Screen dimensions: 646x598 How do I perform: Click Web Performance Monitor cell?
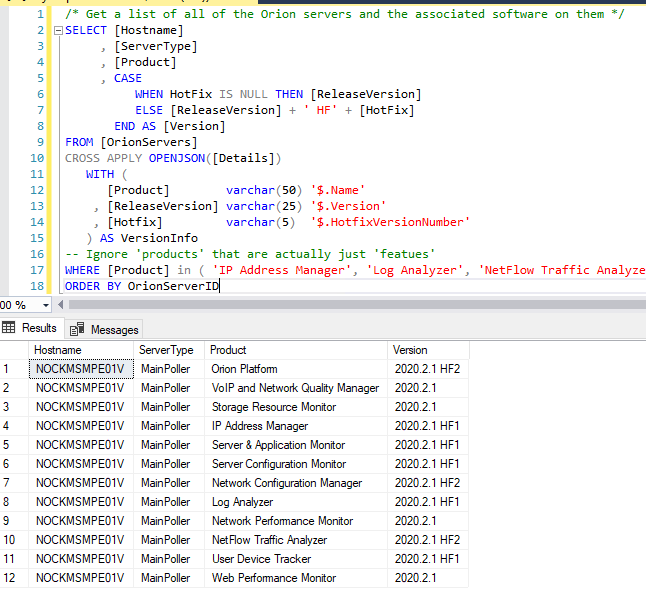pyautogui.click(x=296, y=578)
